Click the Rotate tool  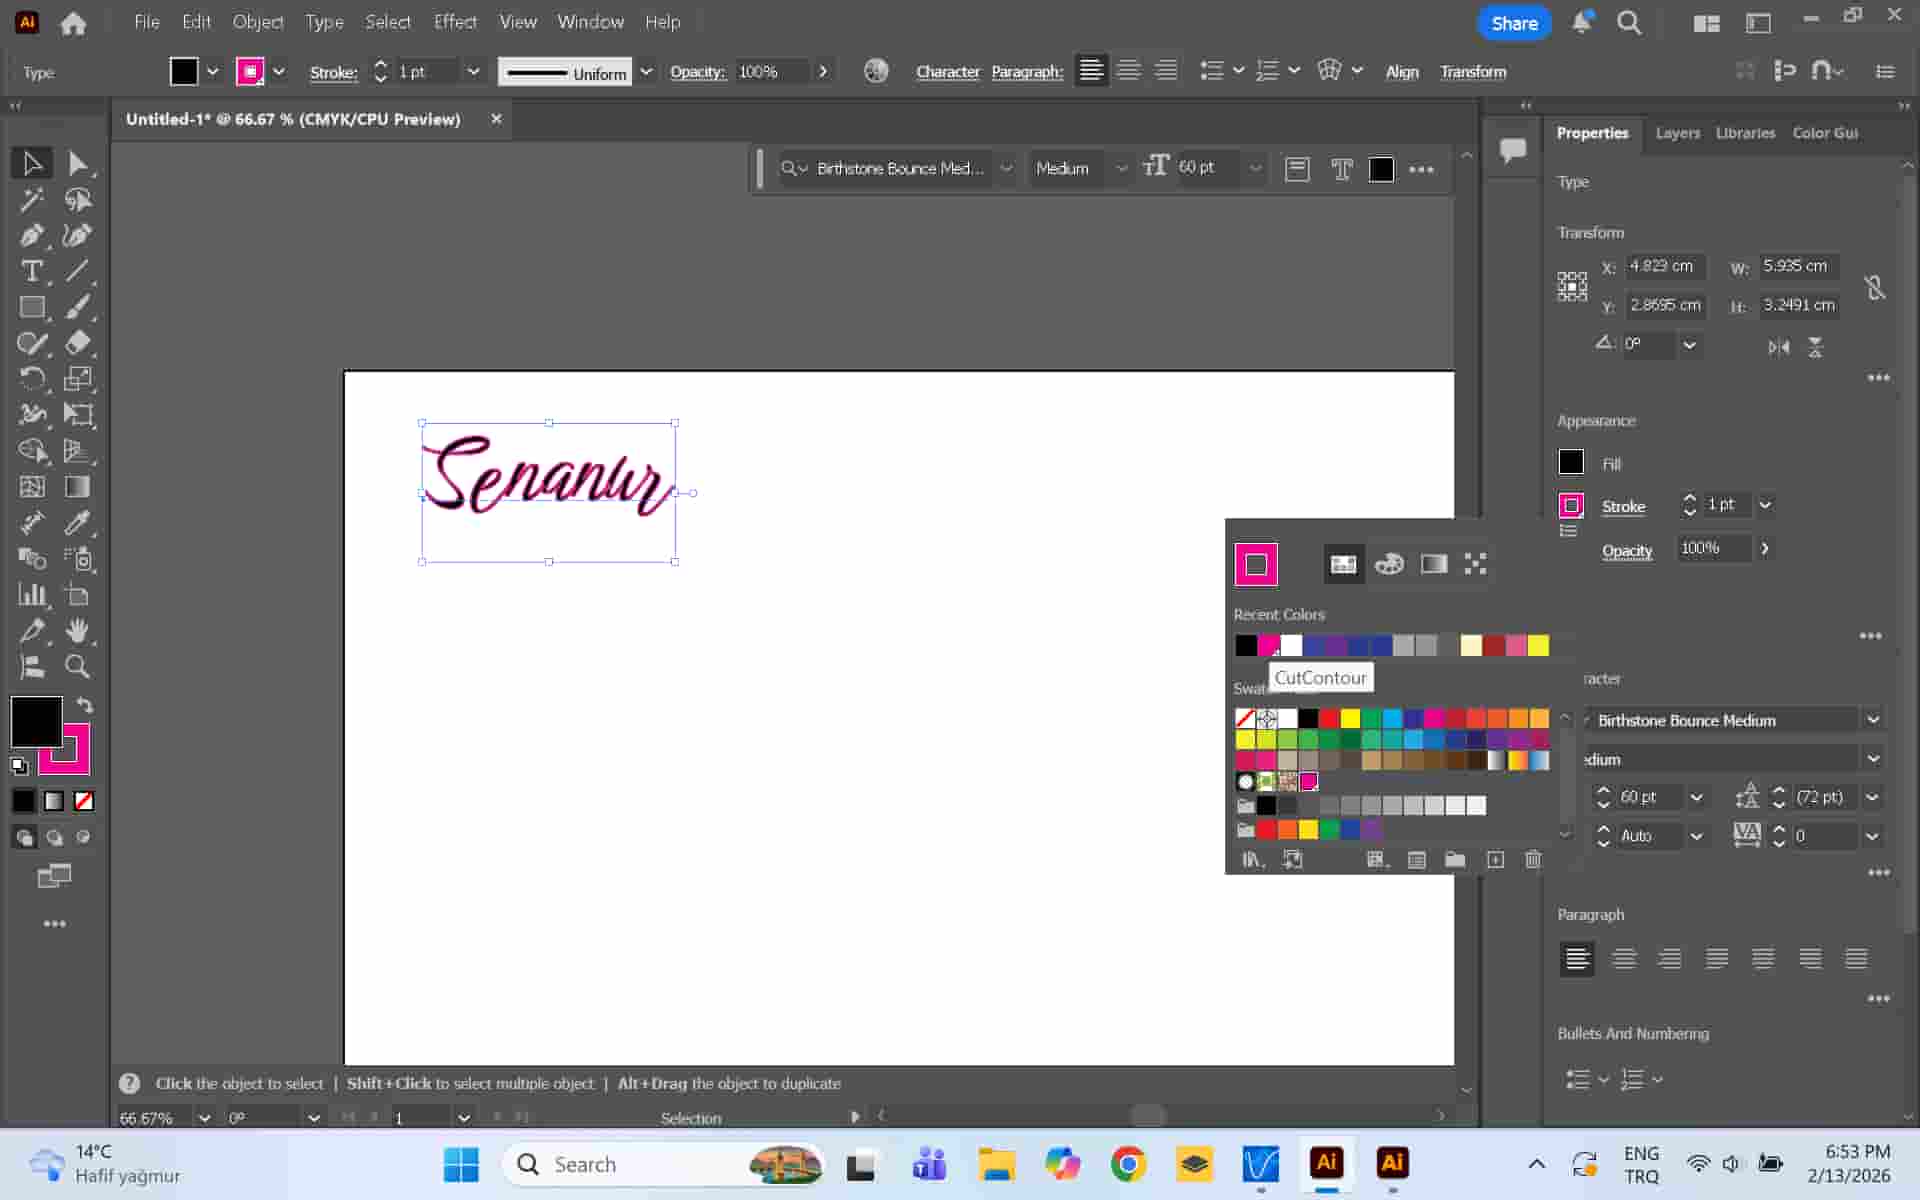pyautogui.click(x=31, y=379)
